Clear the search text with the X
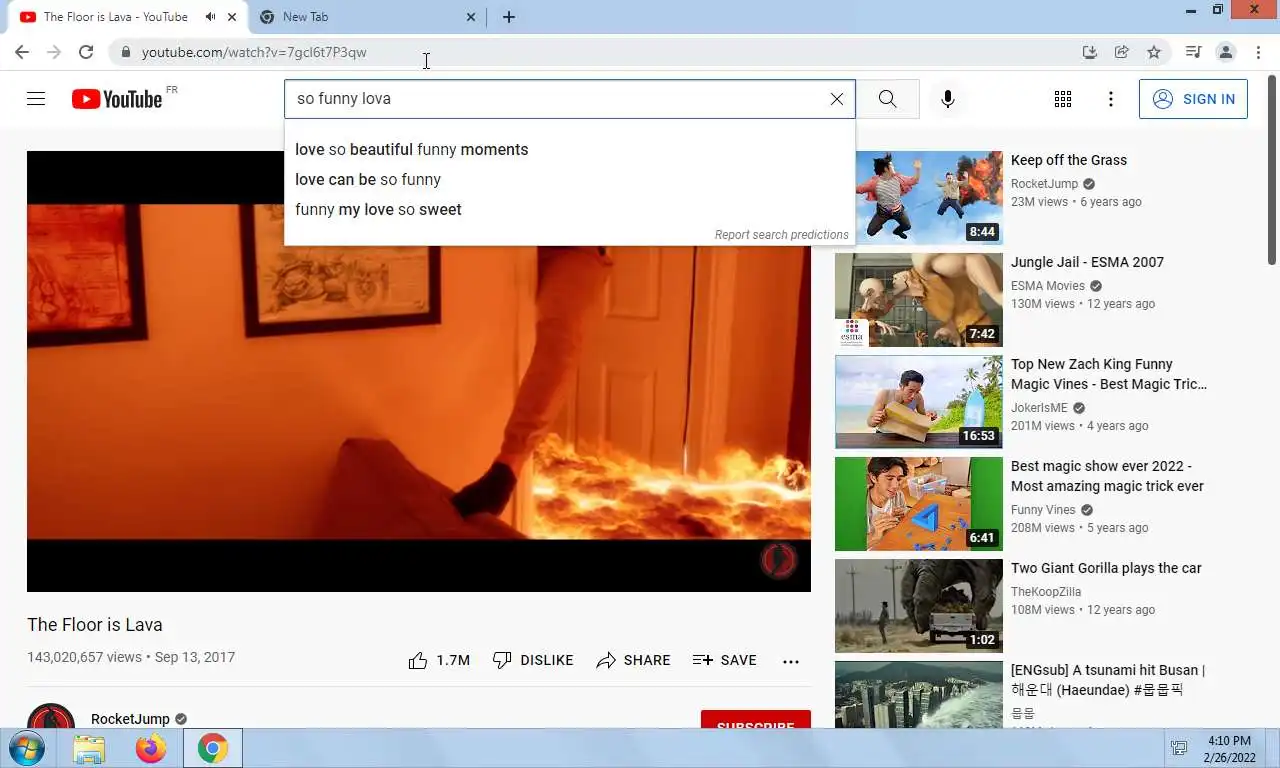 point(837,99)
